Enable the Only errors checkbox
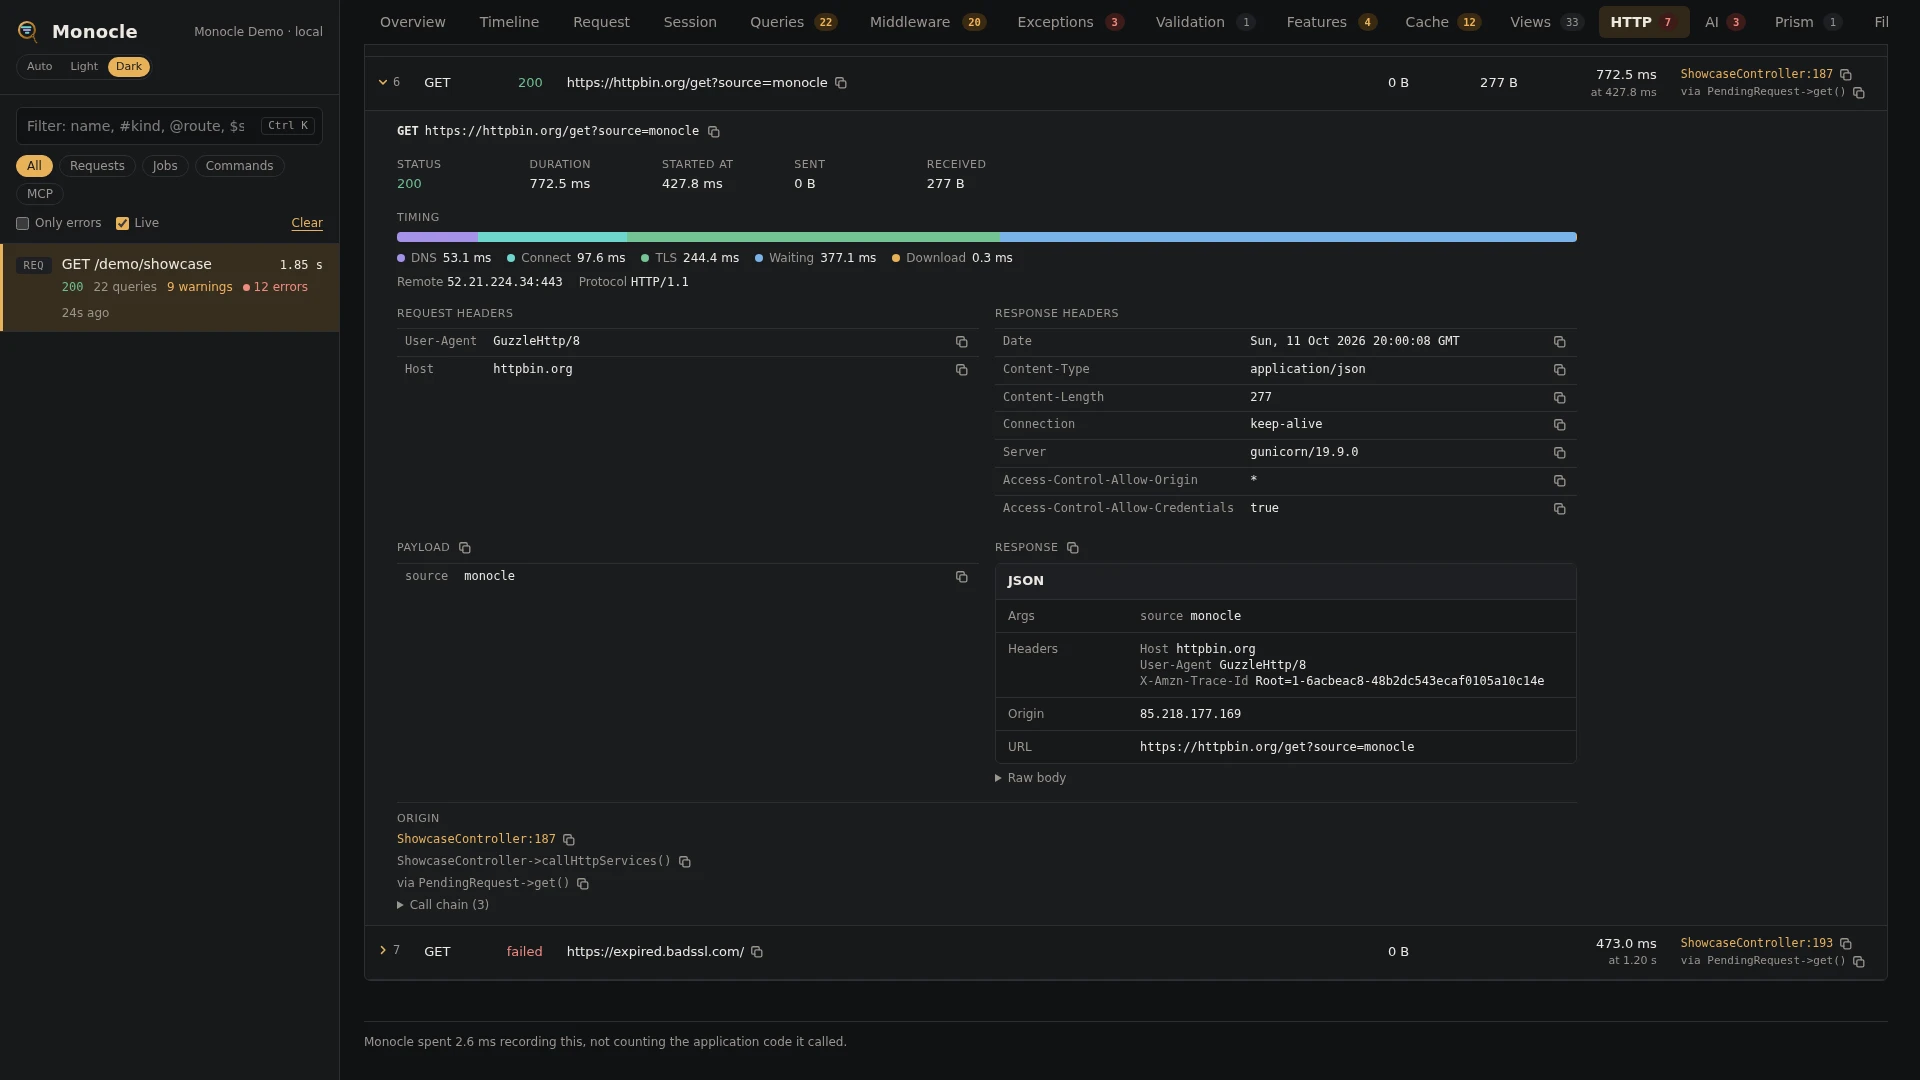Image resolution: width=1920 pixels, height=1080 pixels. [22, 224]
